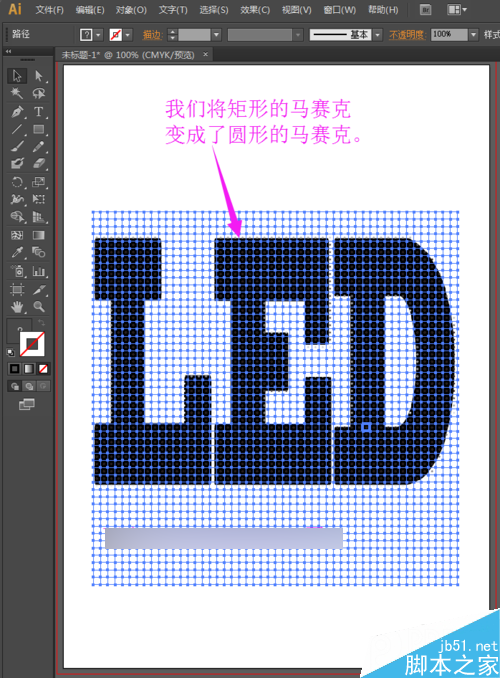Select the Eyedropper tool

click(17, 252)
